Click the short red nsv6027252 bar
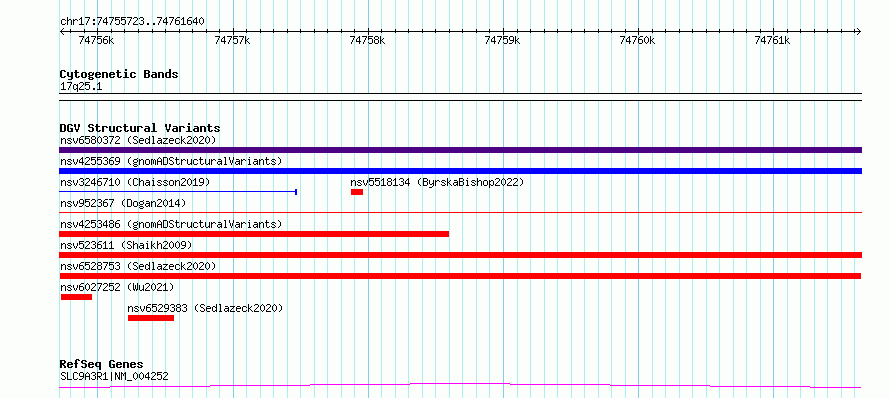The height and width of the screenshot is (398, 890). tap(76, 297)
